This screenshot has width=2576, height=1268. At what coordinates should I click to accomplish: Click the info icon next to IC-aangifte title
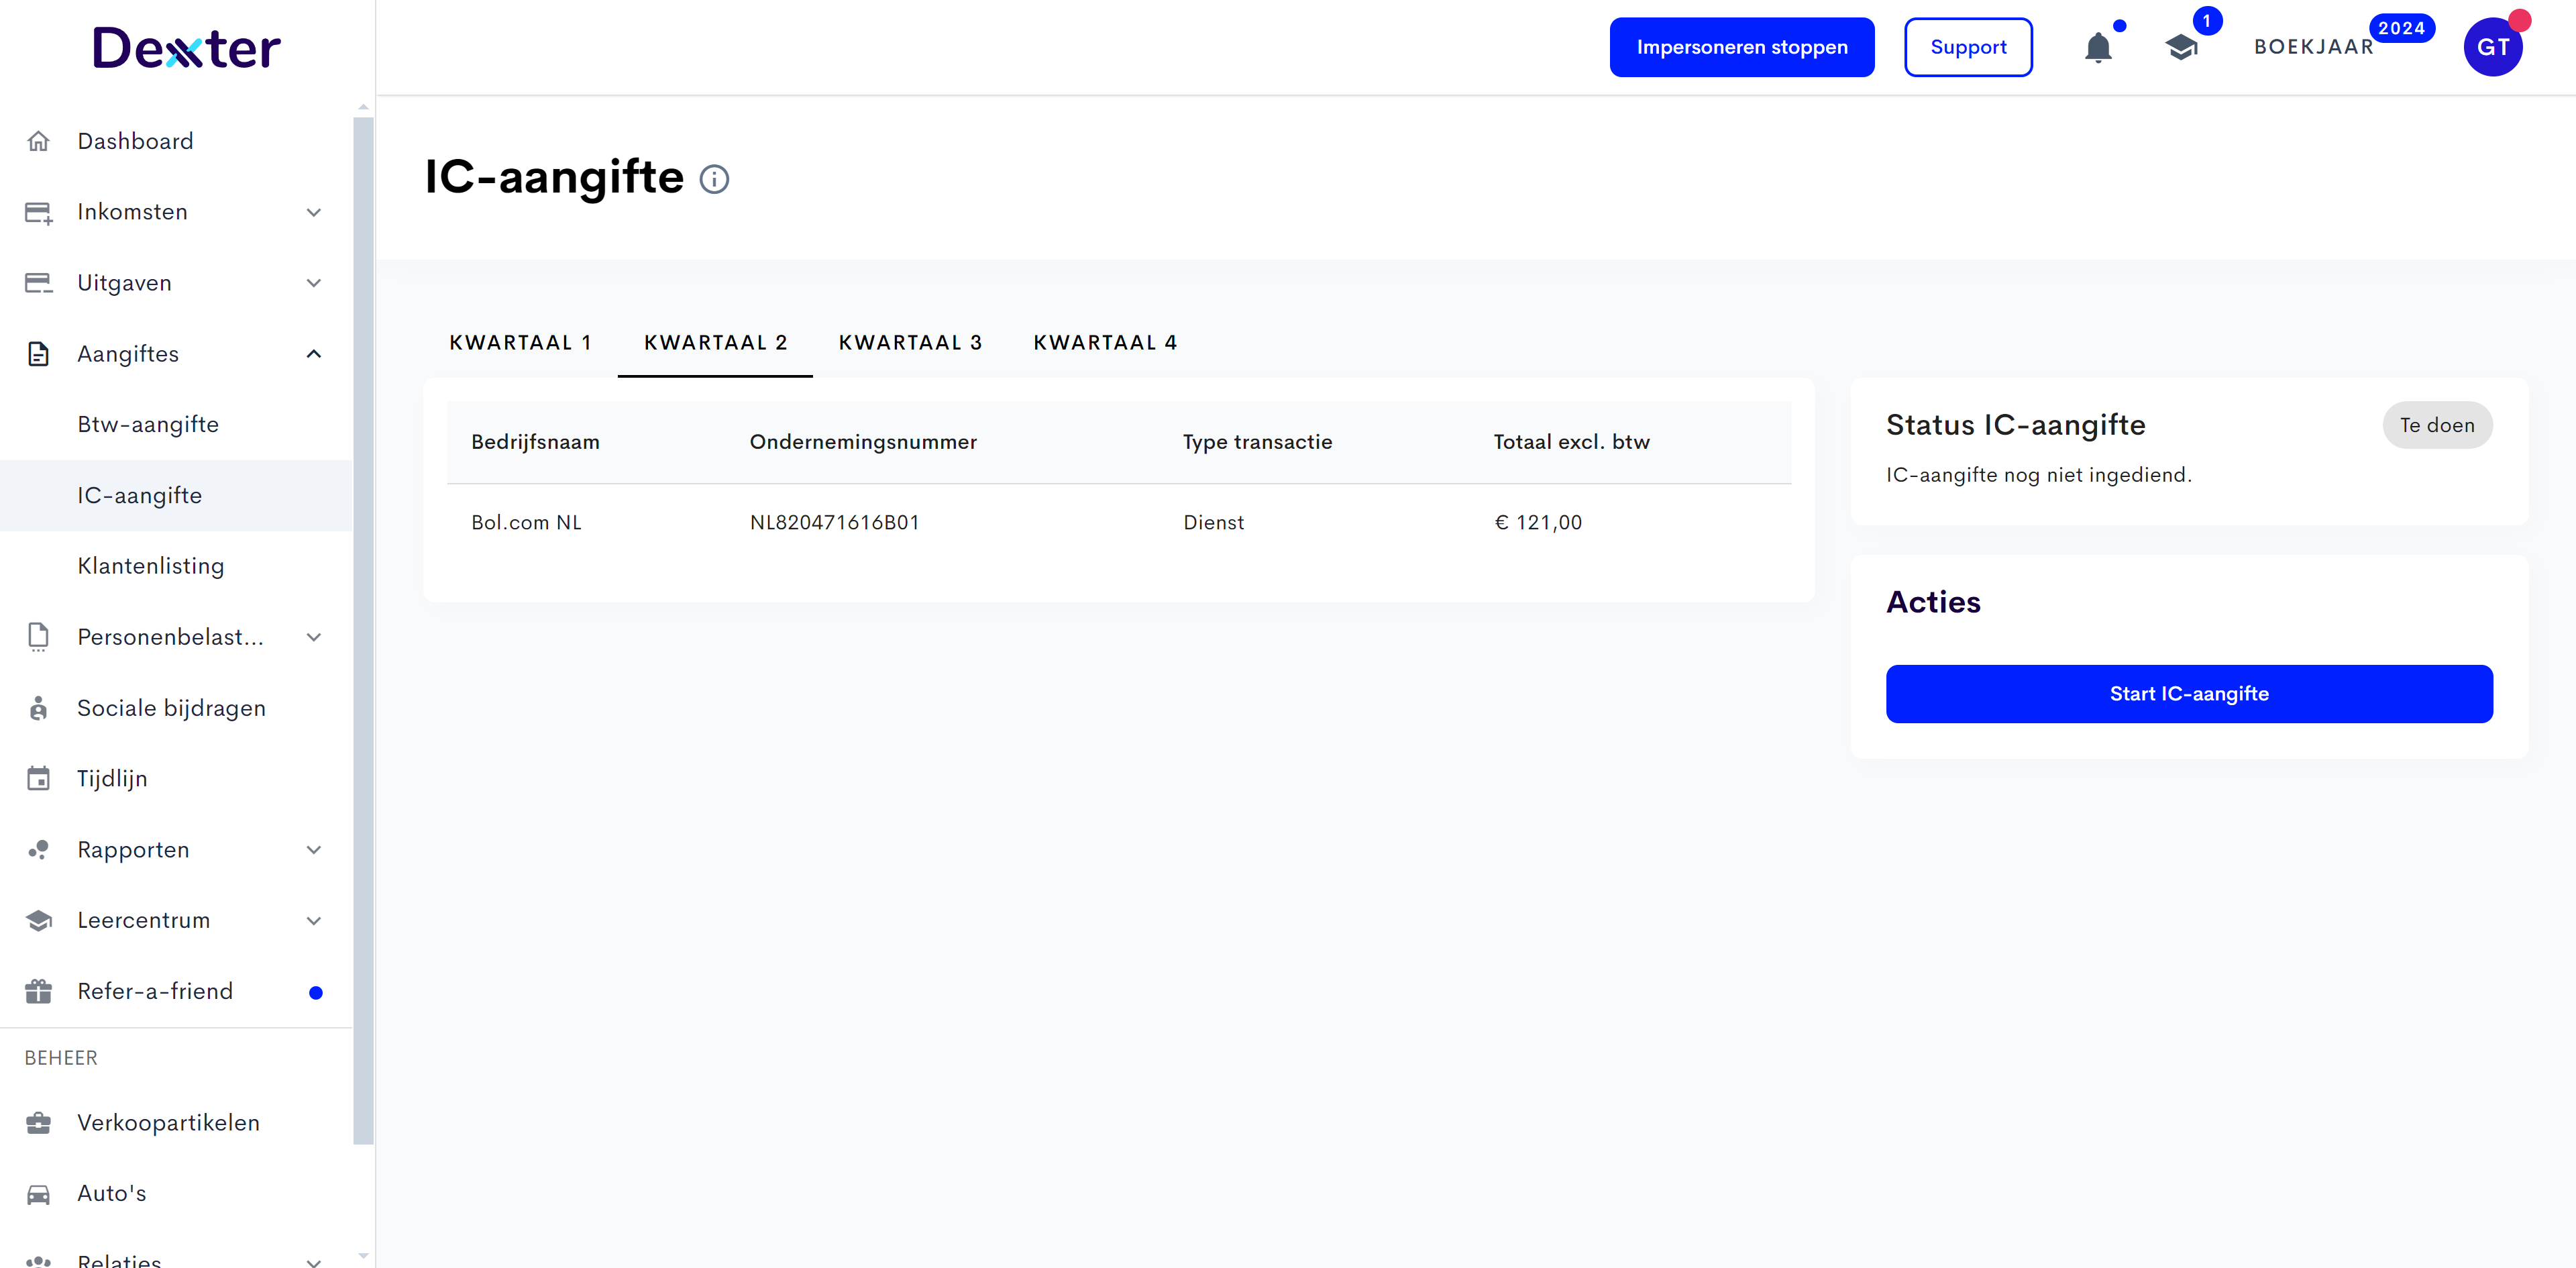(x=714, y=179)
